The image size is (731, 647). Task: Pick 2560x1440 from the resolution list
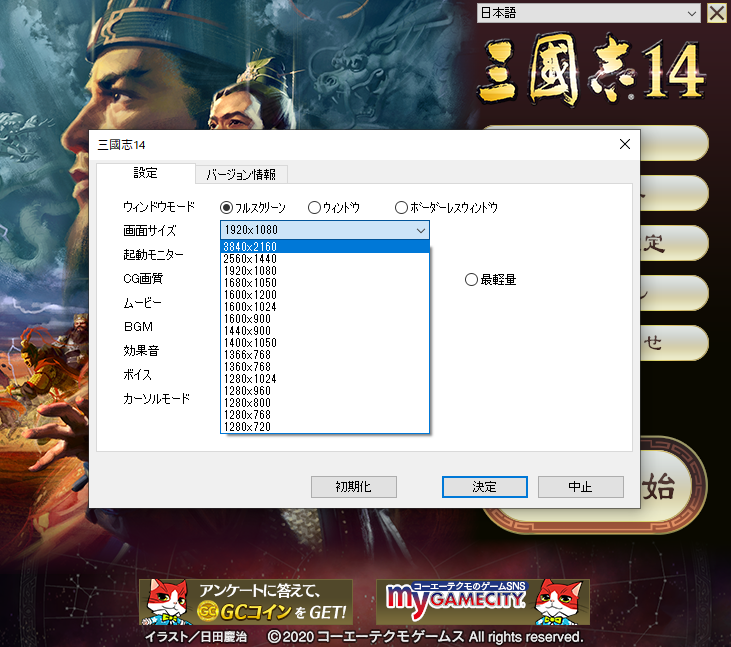click(324, 259)
